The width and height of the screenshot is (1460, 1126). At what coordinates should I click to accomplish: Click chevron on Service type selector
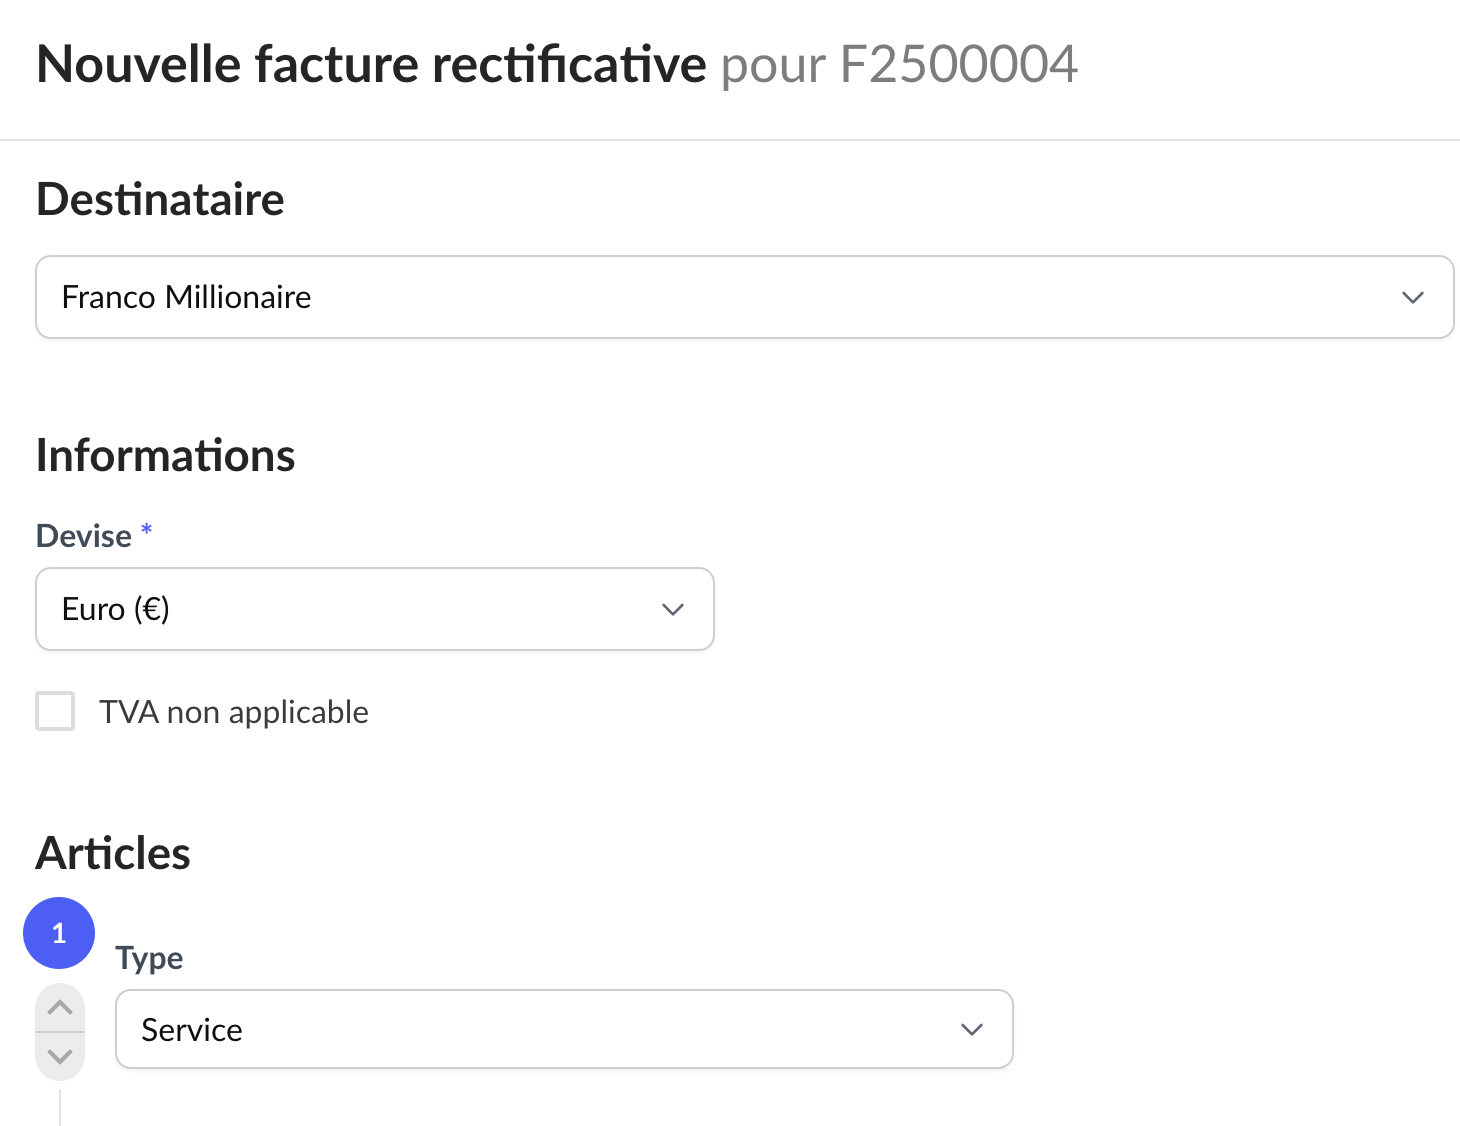click(x=972, y=1030)
